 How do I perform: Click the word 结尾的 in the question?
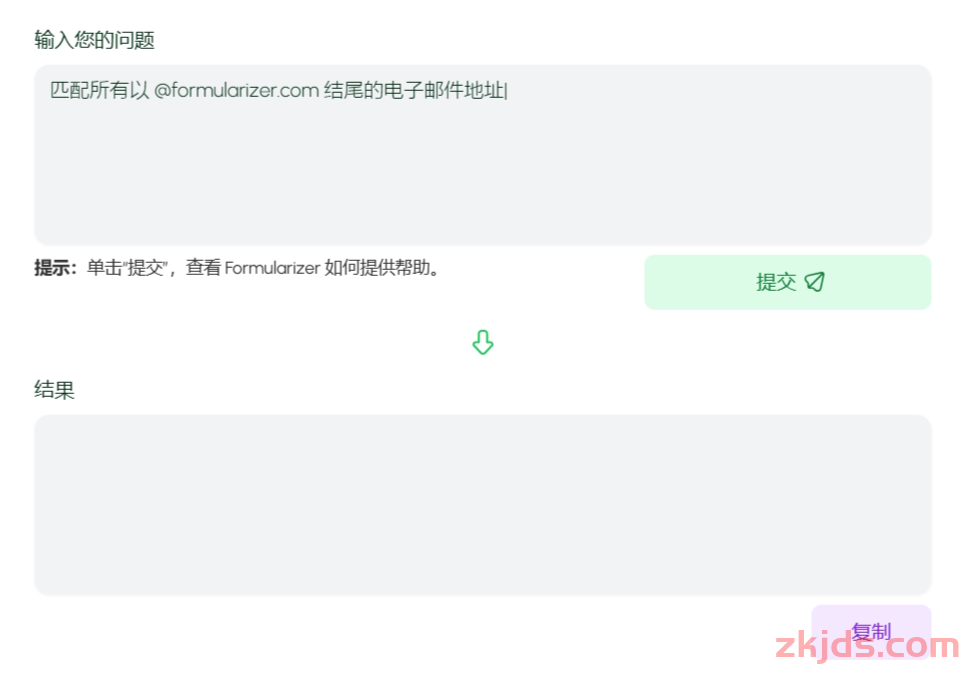pos(353,90)
